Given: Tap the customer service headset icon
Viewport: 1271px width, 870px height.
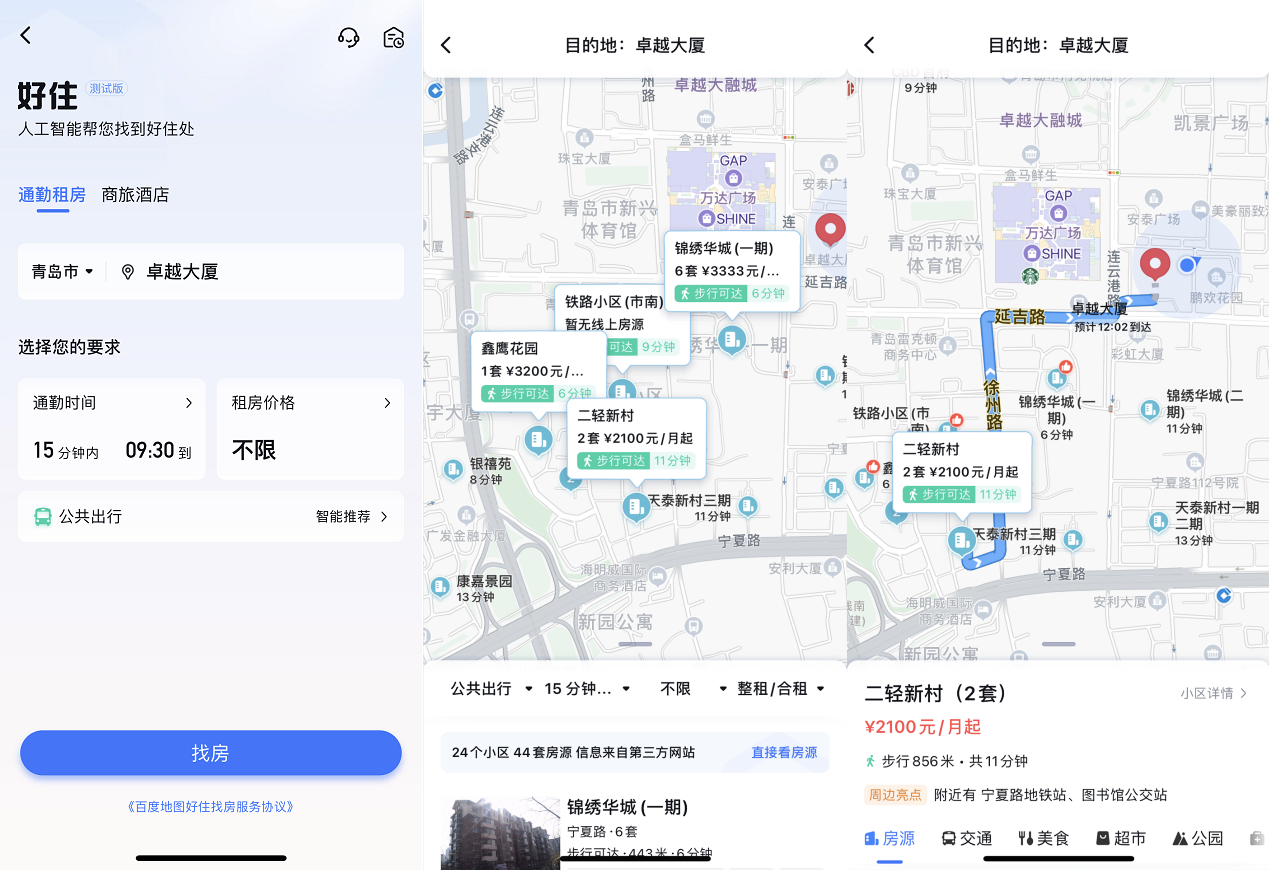Looking at the screenshot, I should pos(348,38).
